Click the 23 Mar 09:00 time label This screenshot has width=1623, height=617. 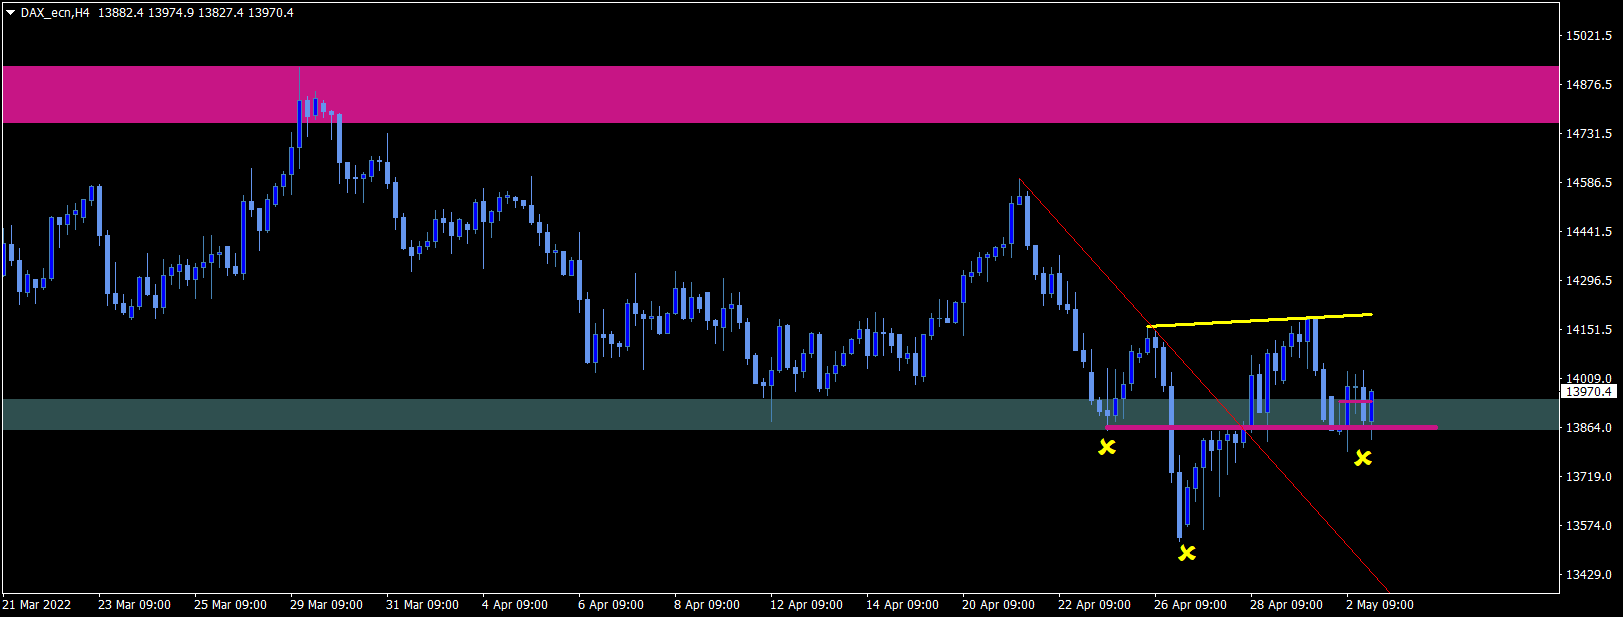click(134, 605)
